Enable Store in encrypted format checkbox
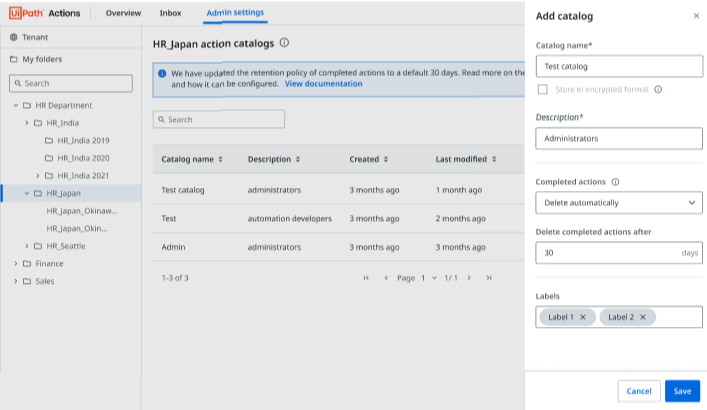Viewport: 707px width, 410px height. click(x=542, y=89)
